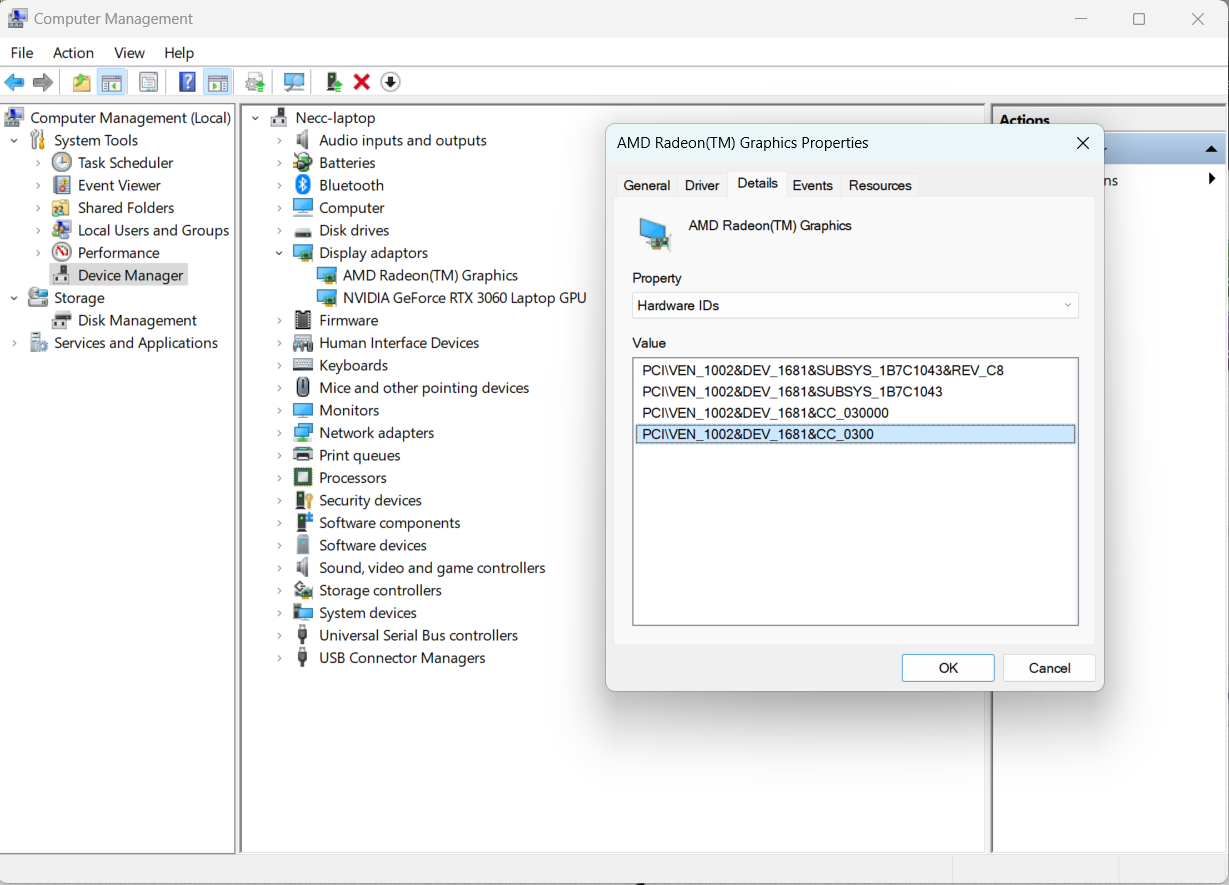Confirm the dialog with OK

tap(948, 668)
